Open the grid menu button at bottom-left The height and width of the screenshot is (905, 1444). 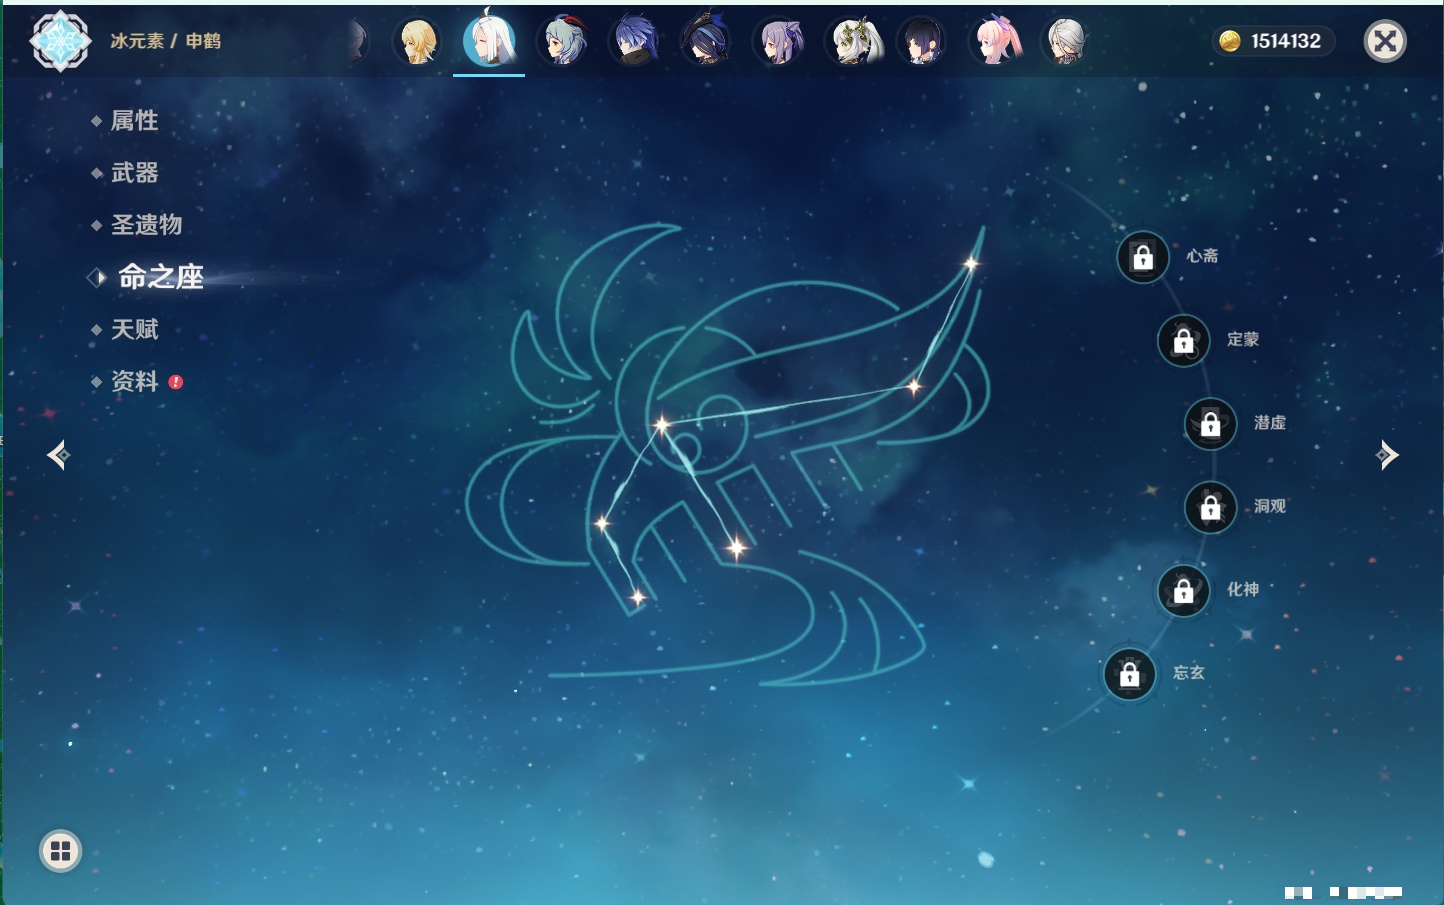point(60,851)
